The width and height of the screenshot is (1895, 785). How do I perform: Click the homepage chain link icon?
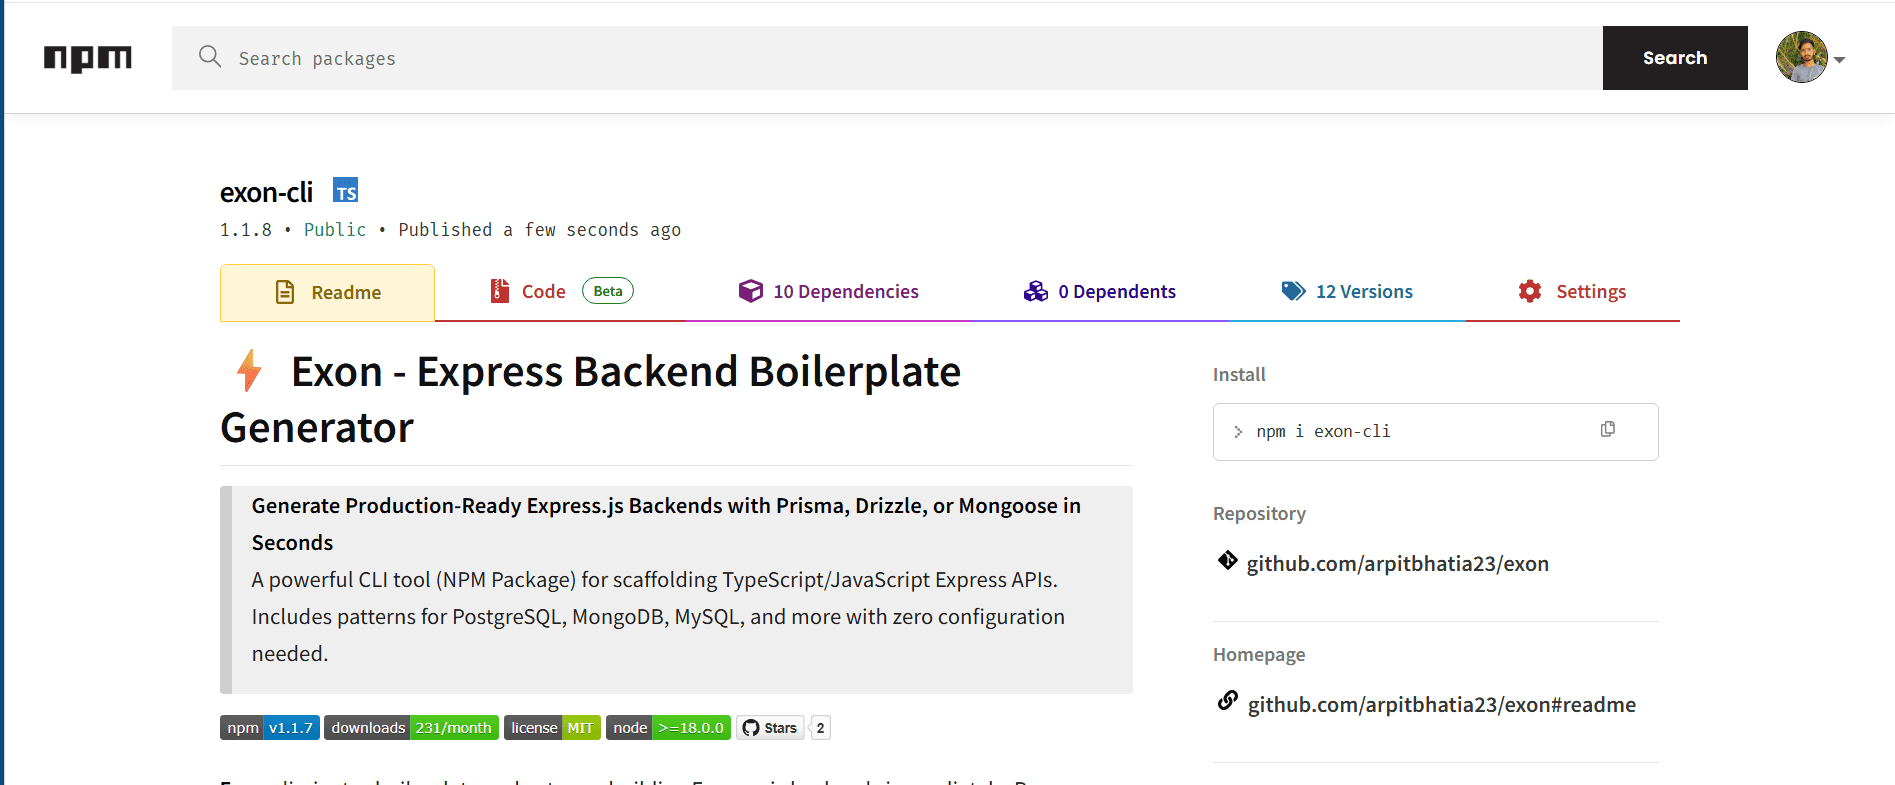1228,701
